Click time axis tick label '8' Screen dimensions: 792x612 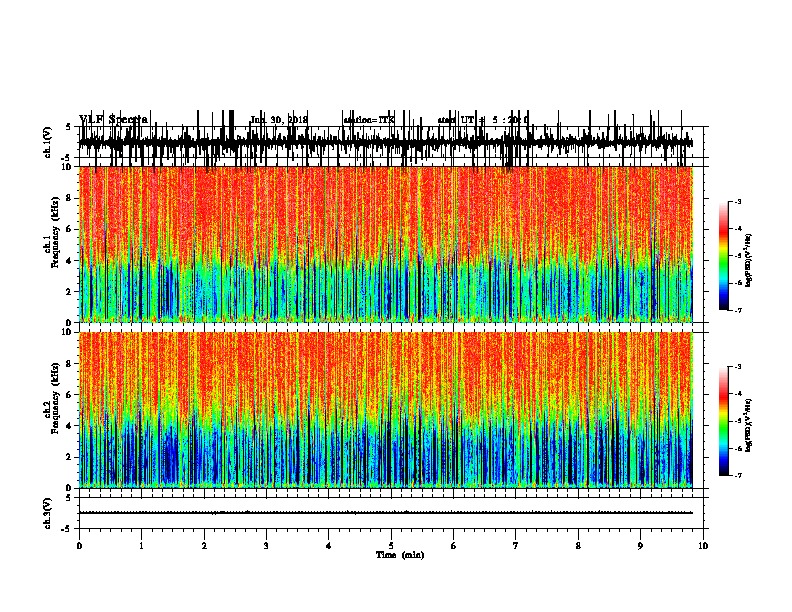point(578,545)
